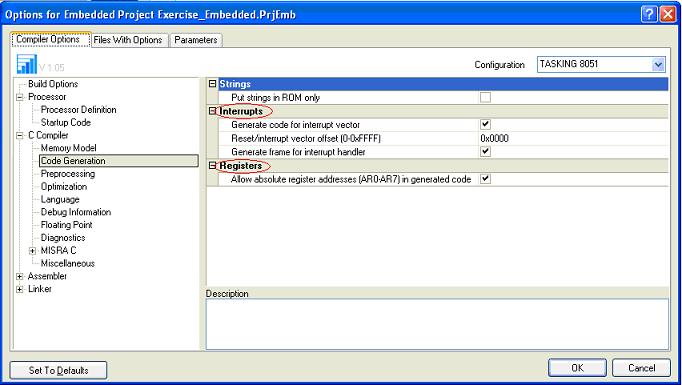Close the Options dialog window
Image resolution: width=682 pixels, height=385 pixels.
click(668, 15)
